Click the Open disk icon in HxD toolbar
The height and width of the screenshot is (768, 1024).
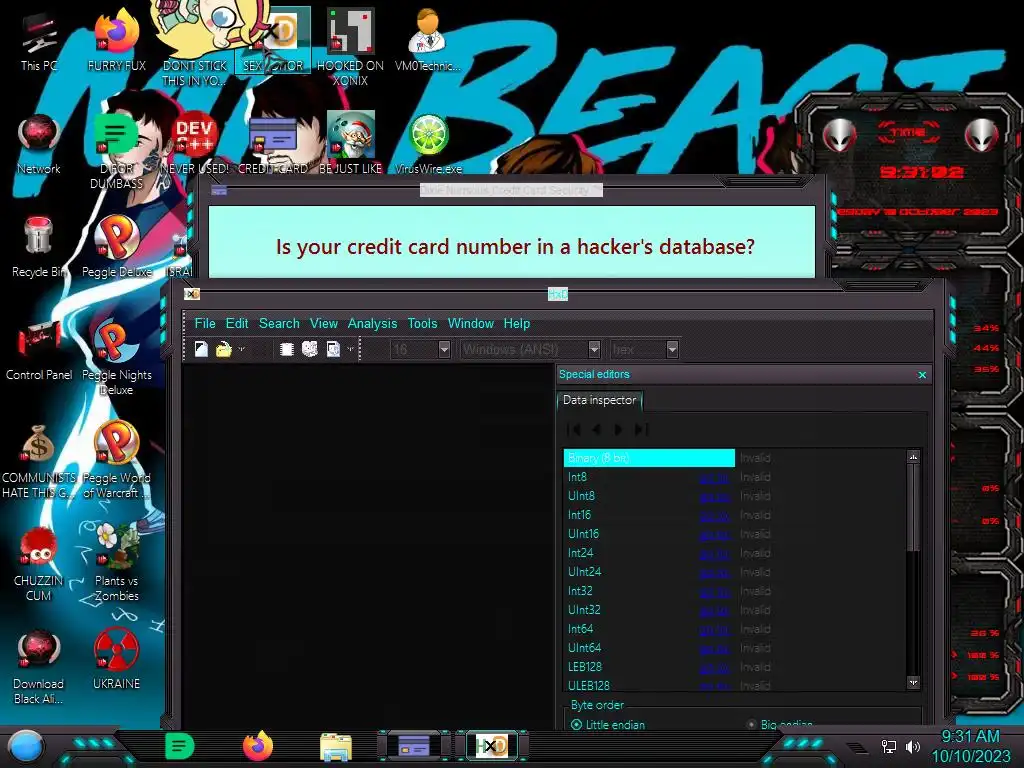(310, 349)
